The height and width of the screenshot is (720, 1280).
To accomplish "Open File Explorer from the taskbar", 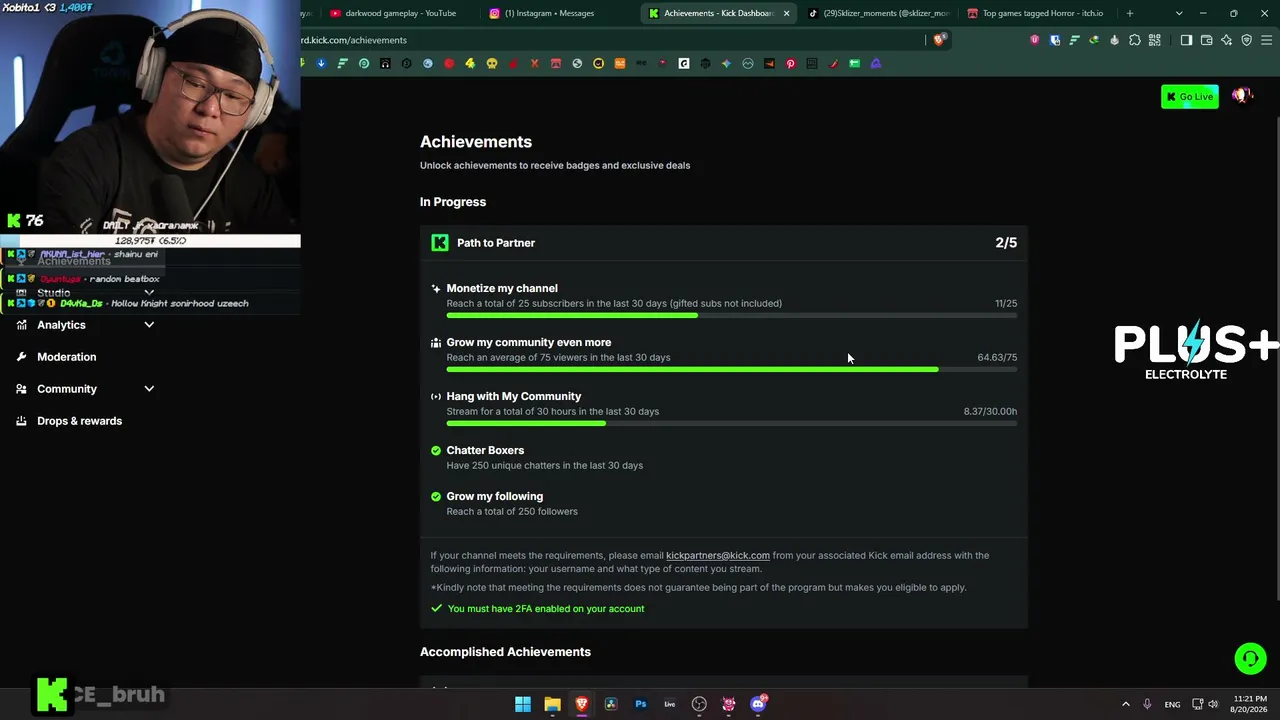I will (552, 704).
